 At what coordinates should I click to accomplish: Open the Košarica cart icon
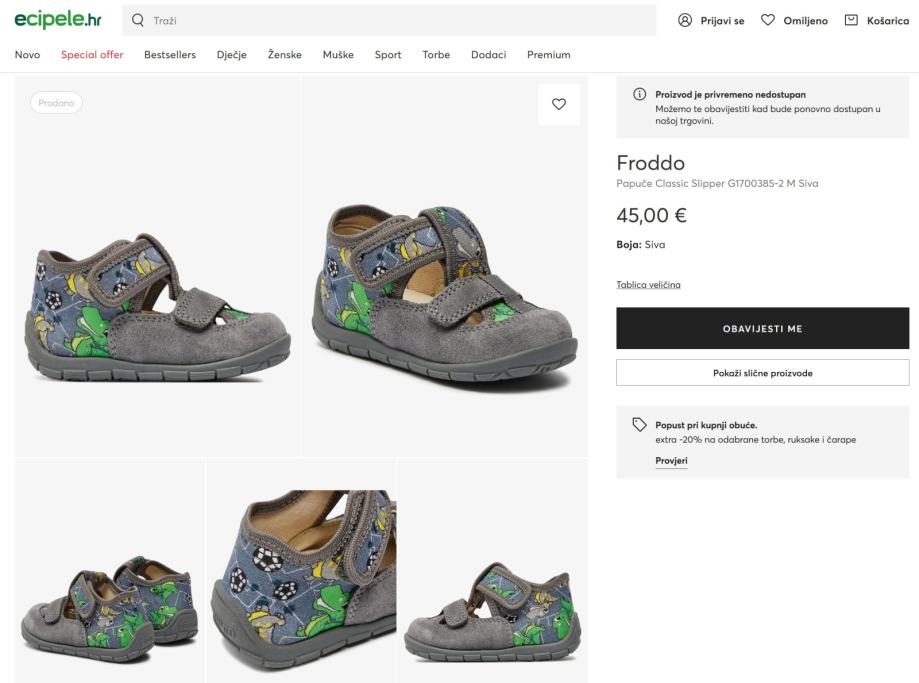click(x=851, y=20)
